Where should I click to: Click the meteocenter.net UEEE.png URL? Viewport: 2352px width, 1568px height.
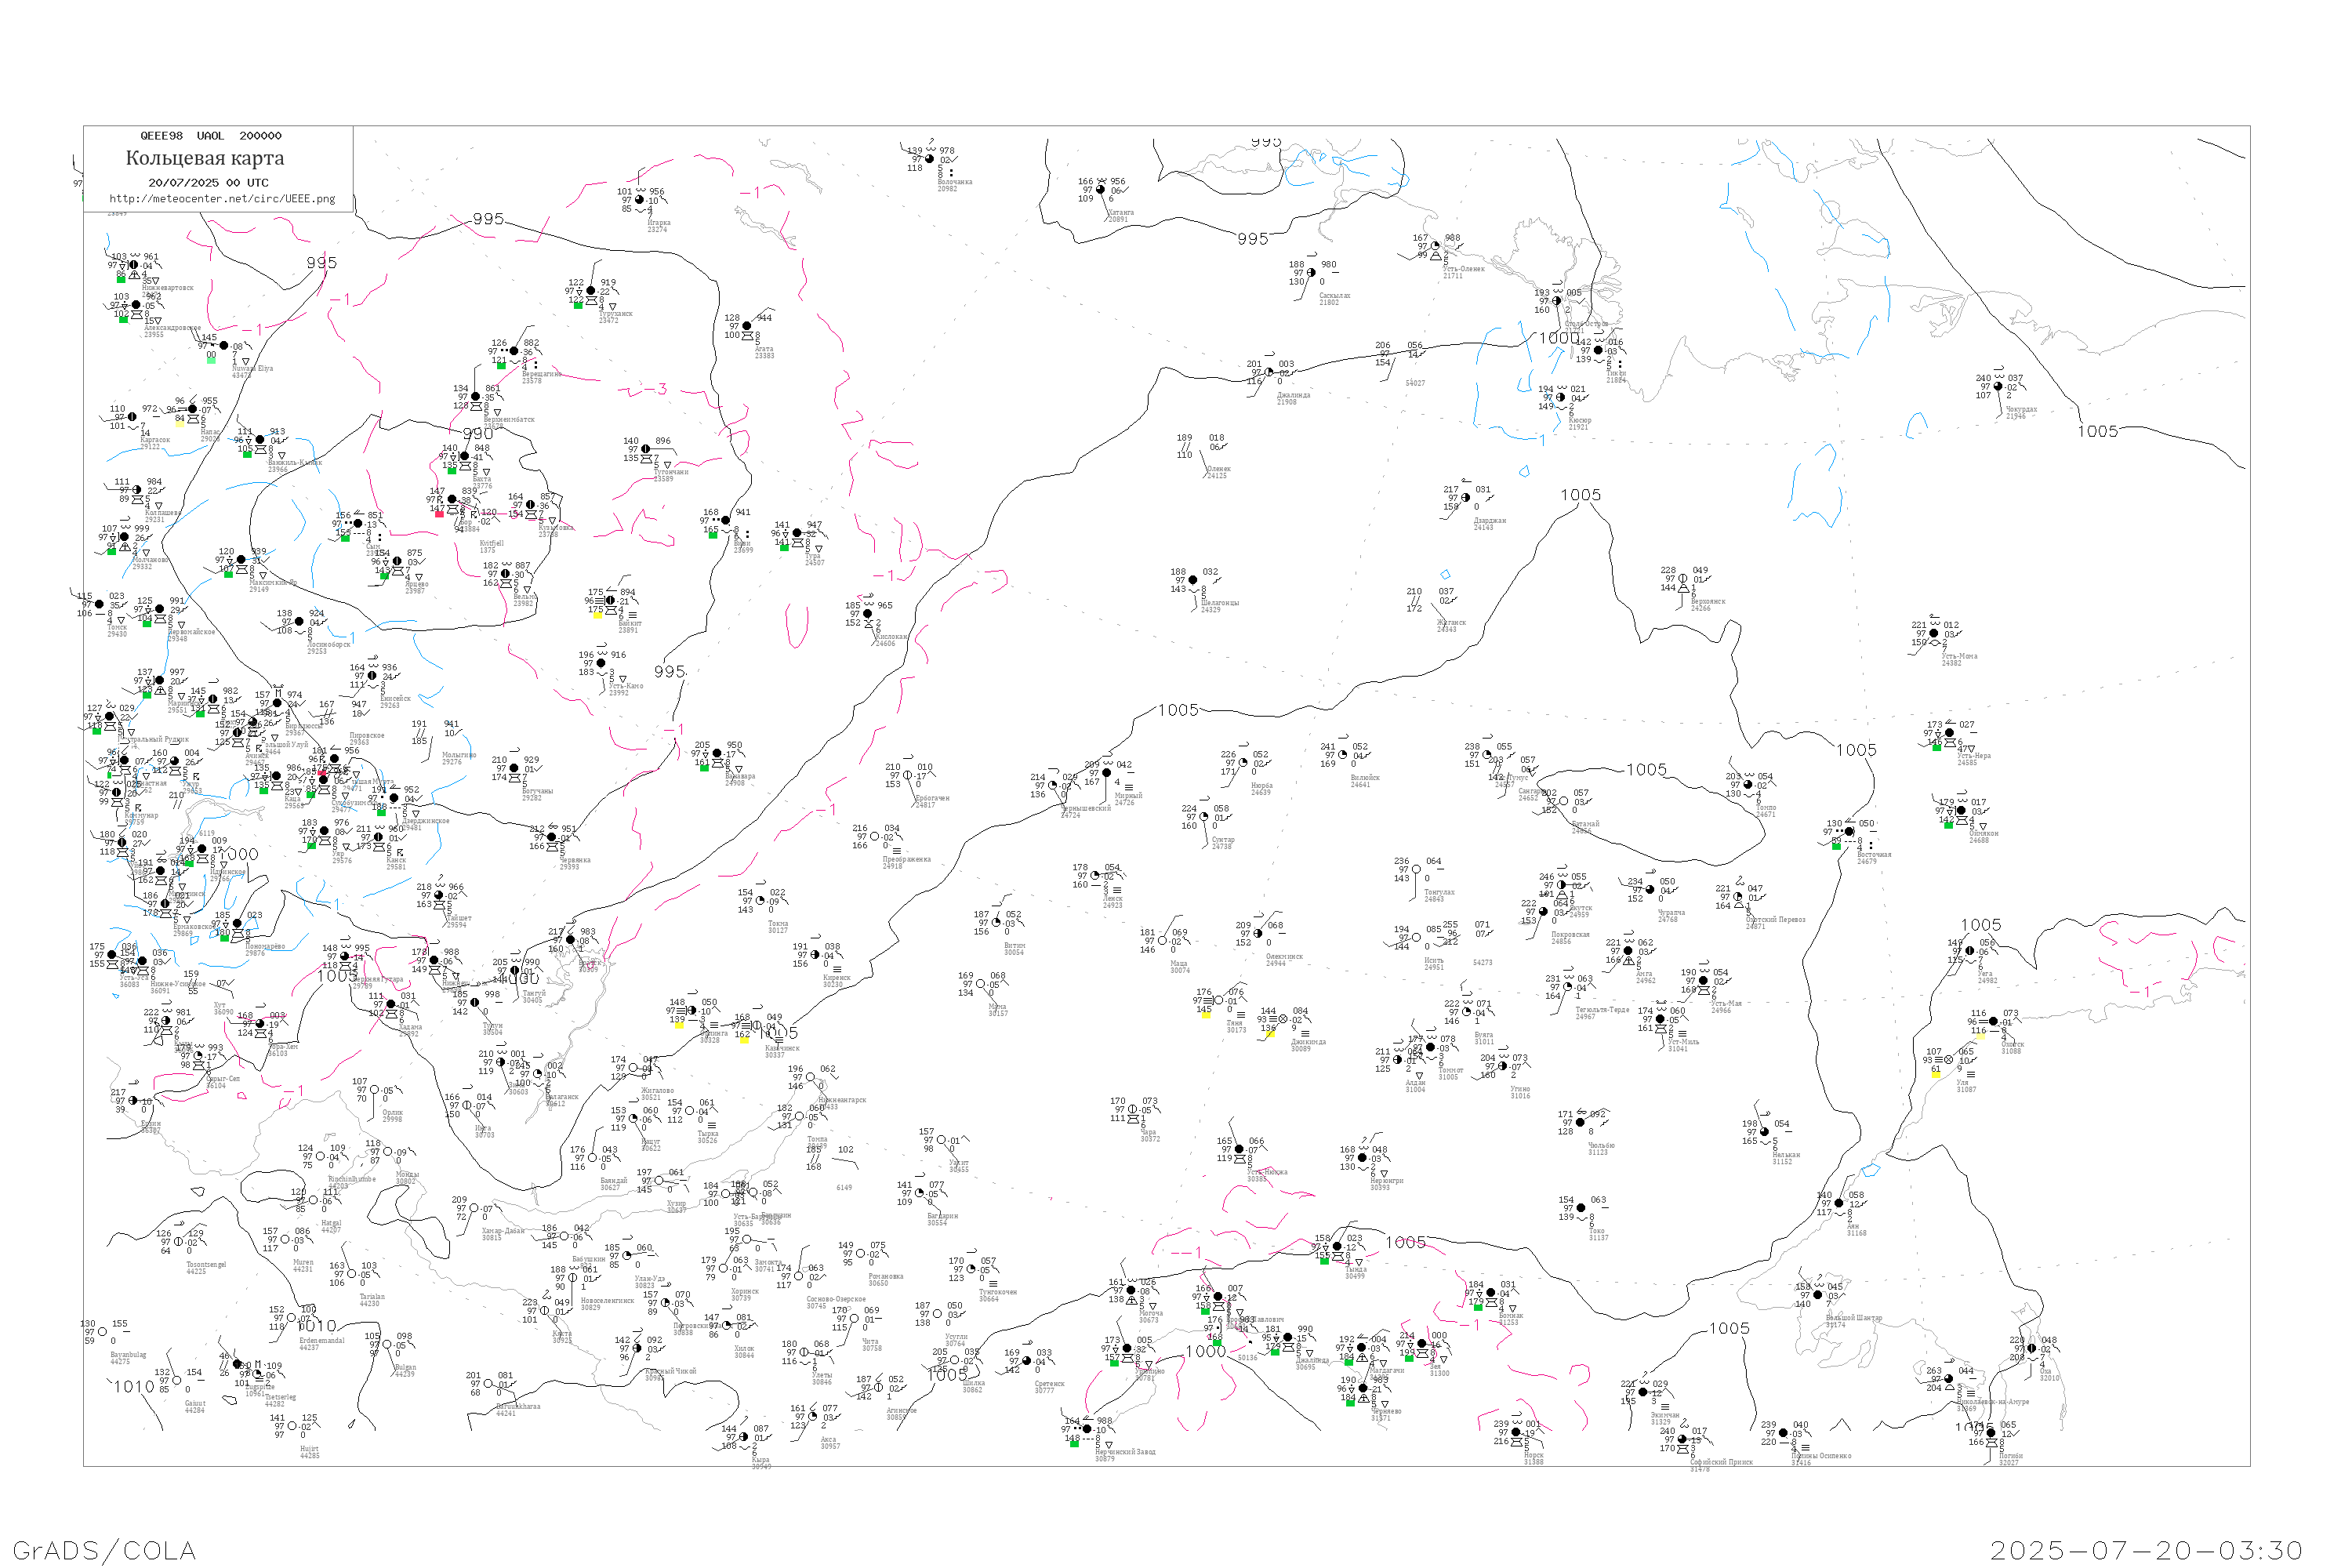(222, 199)
